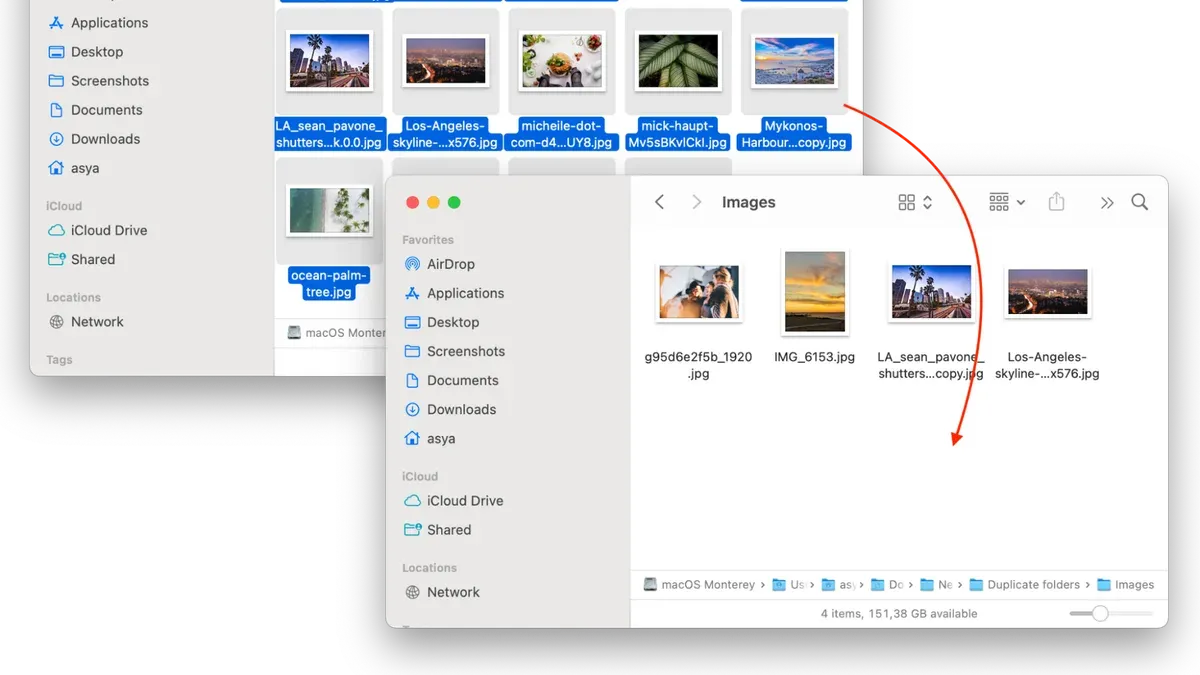
Task: Select Los-Angeles-skyline thumbnail in back window
Action: pyautogui.click(x=445, y=60)
